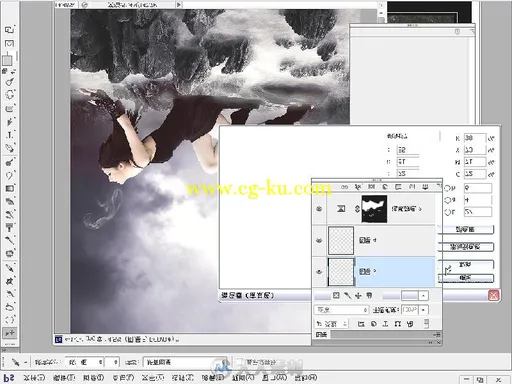
Task: Open the Help (帮助) menu
Action: tap(306, 378)
